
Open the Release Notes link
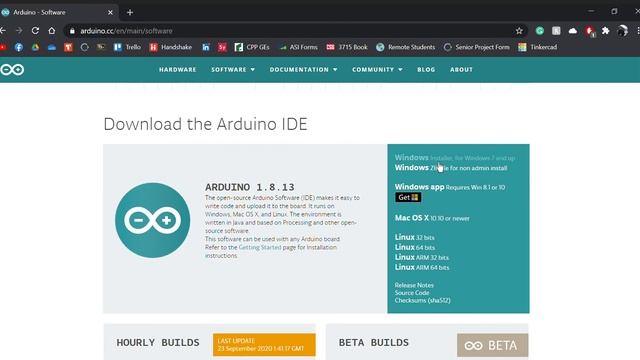(414, 285)
